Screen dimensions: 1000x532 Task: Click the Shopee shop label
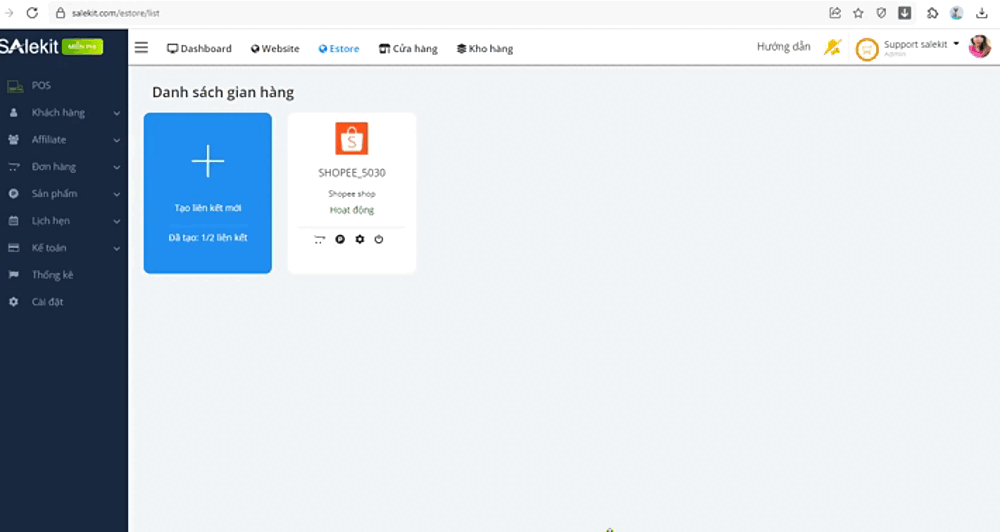coord(352,193)
